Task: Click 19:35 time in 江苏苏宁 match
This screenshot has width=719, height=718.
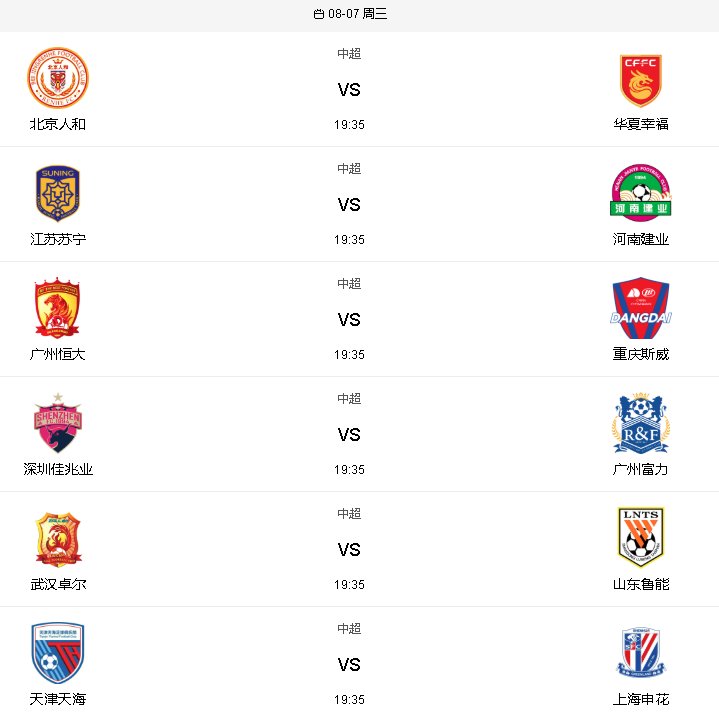Action: [349, 240]
